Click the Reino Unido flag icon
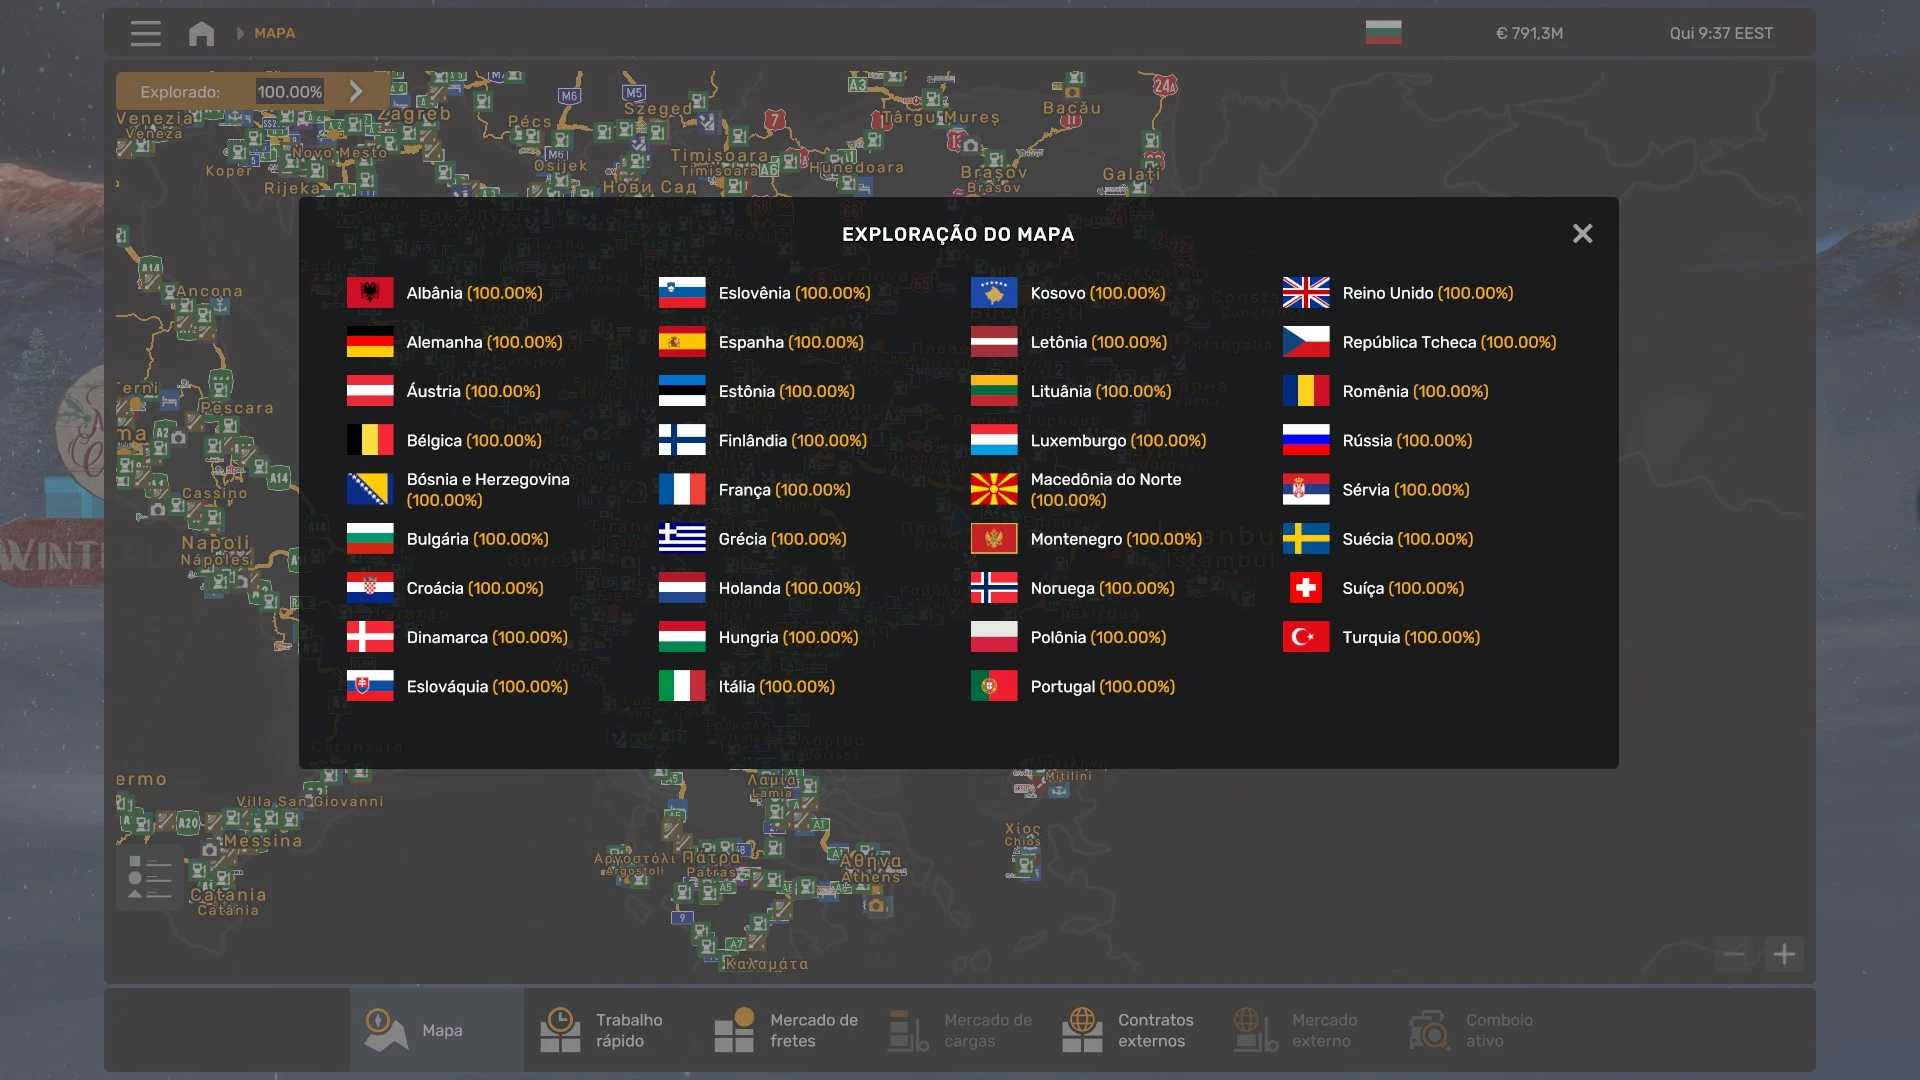Image resolution: width=1920 pixels, height=1080 pixels. click(x=1306, y=293)
